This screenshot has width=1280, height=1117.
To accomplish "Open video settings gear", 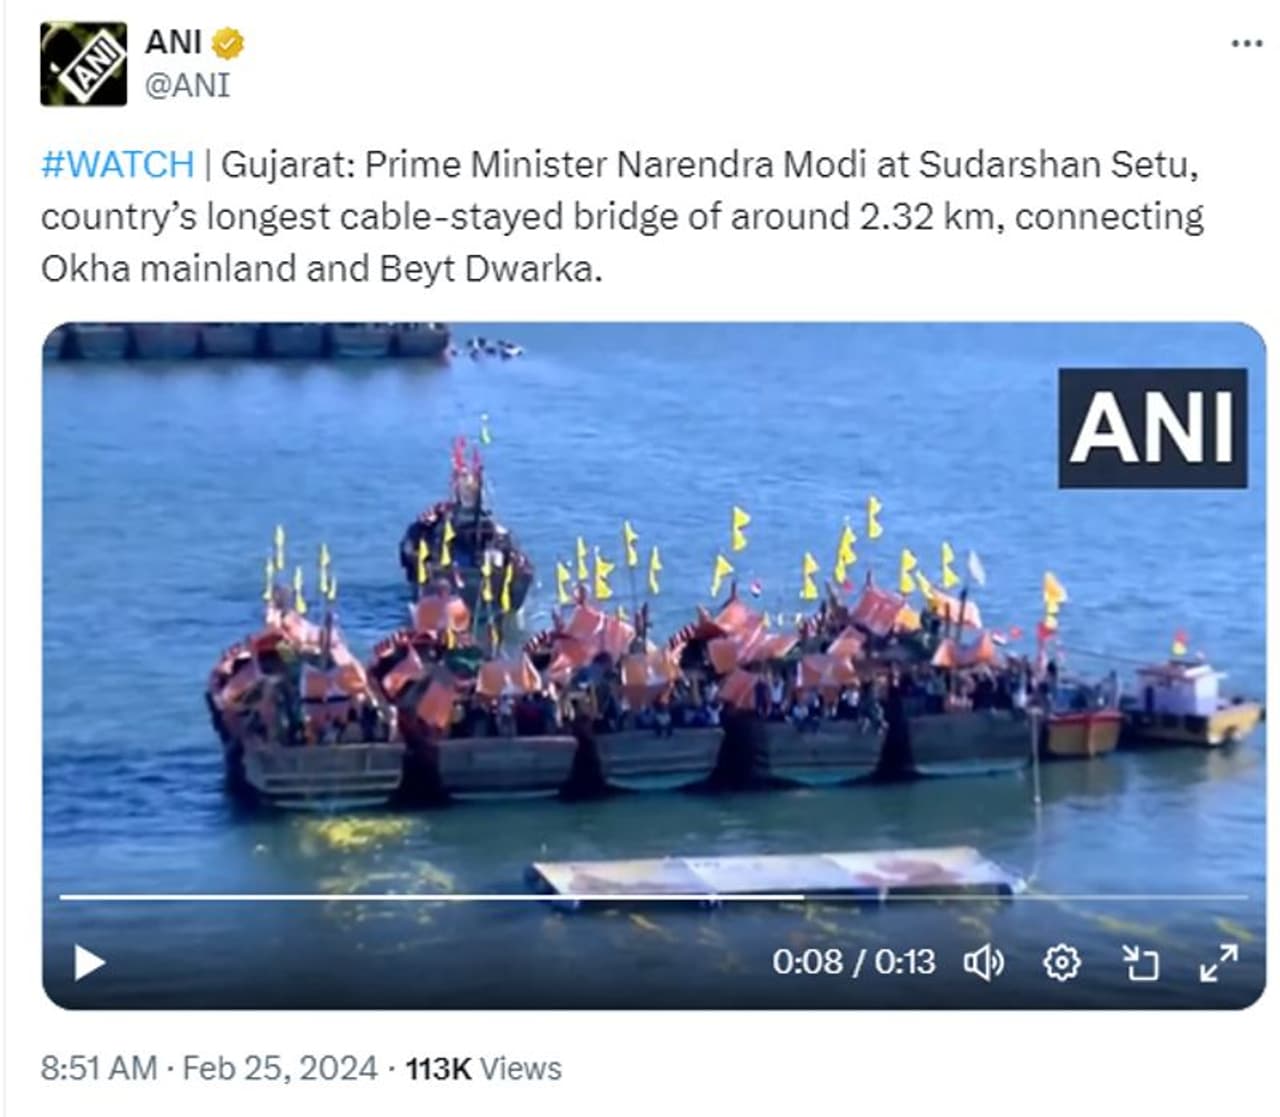I will (x=1061, y=963).
